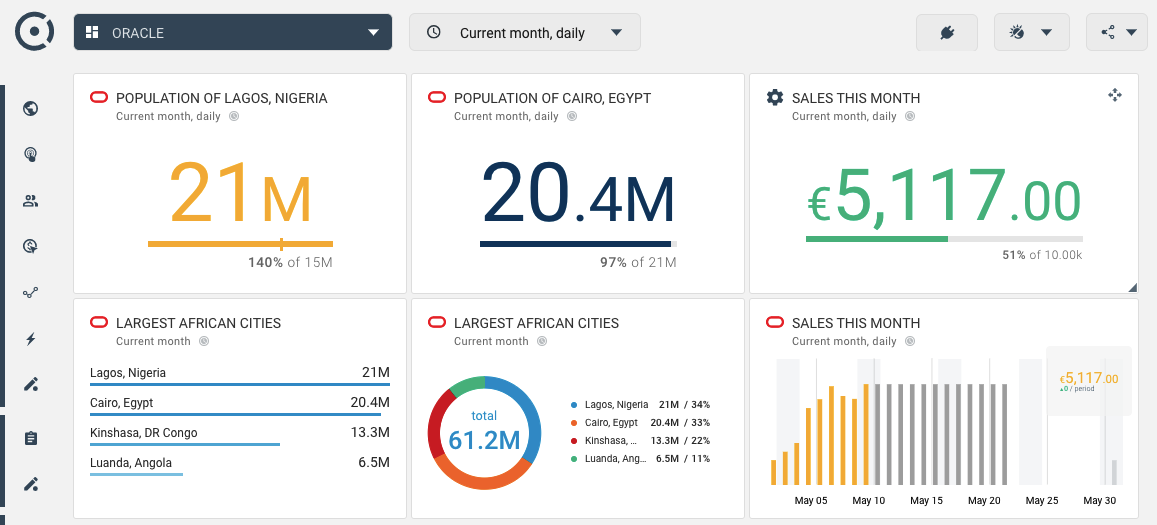1157x525 pixels.
Task: Click the resize corner handle of Sales widget
Action: (x=1133, y=288)
